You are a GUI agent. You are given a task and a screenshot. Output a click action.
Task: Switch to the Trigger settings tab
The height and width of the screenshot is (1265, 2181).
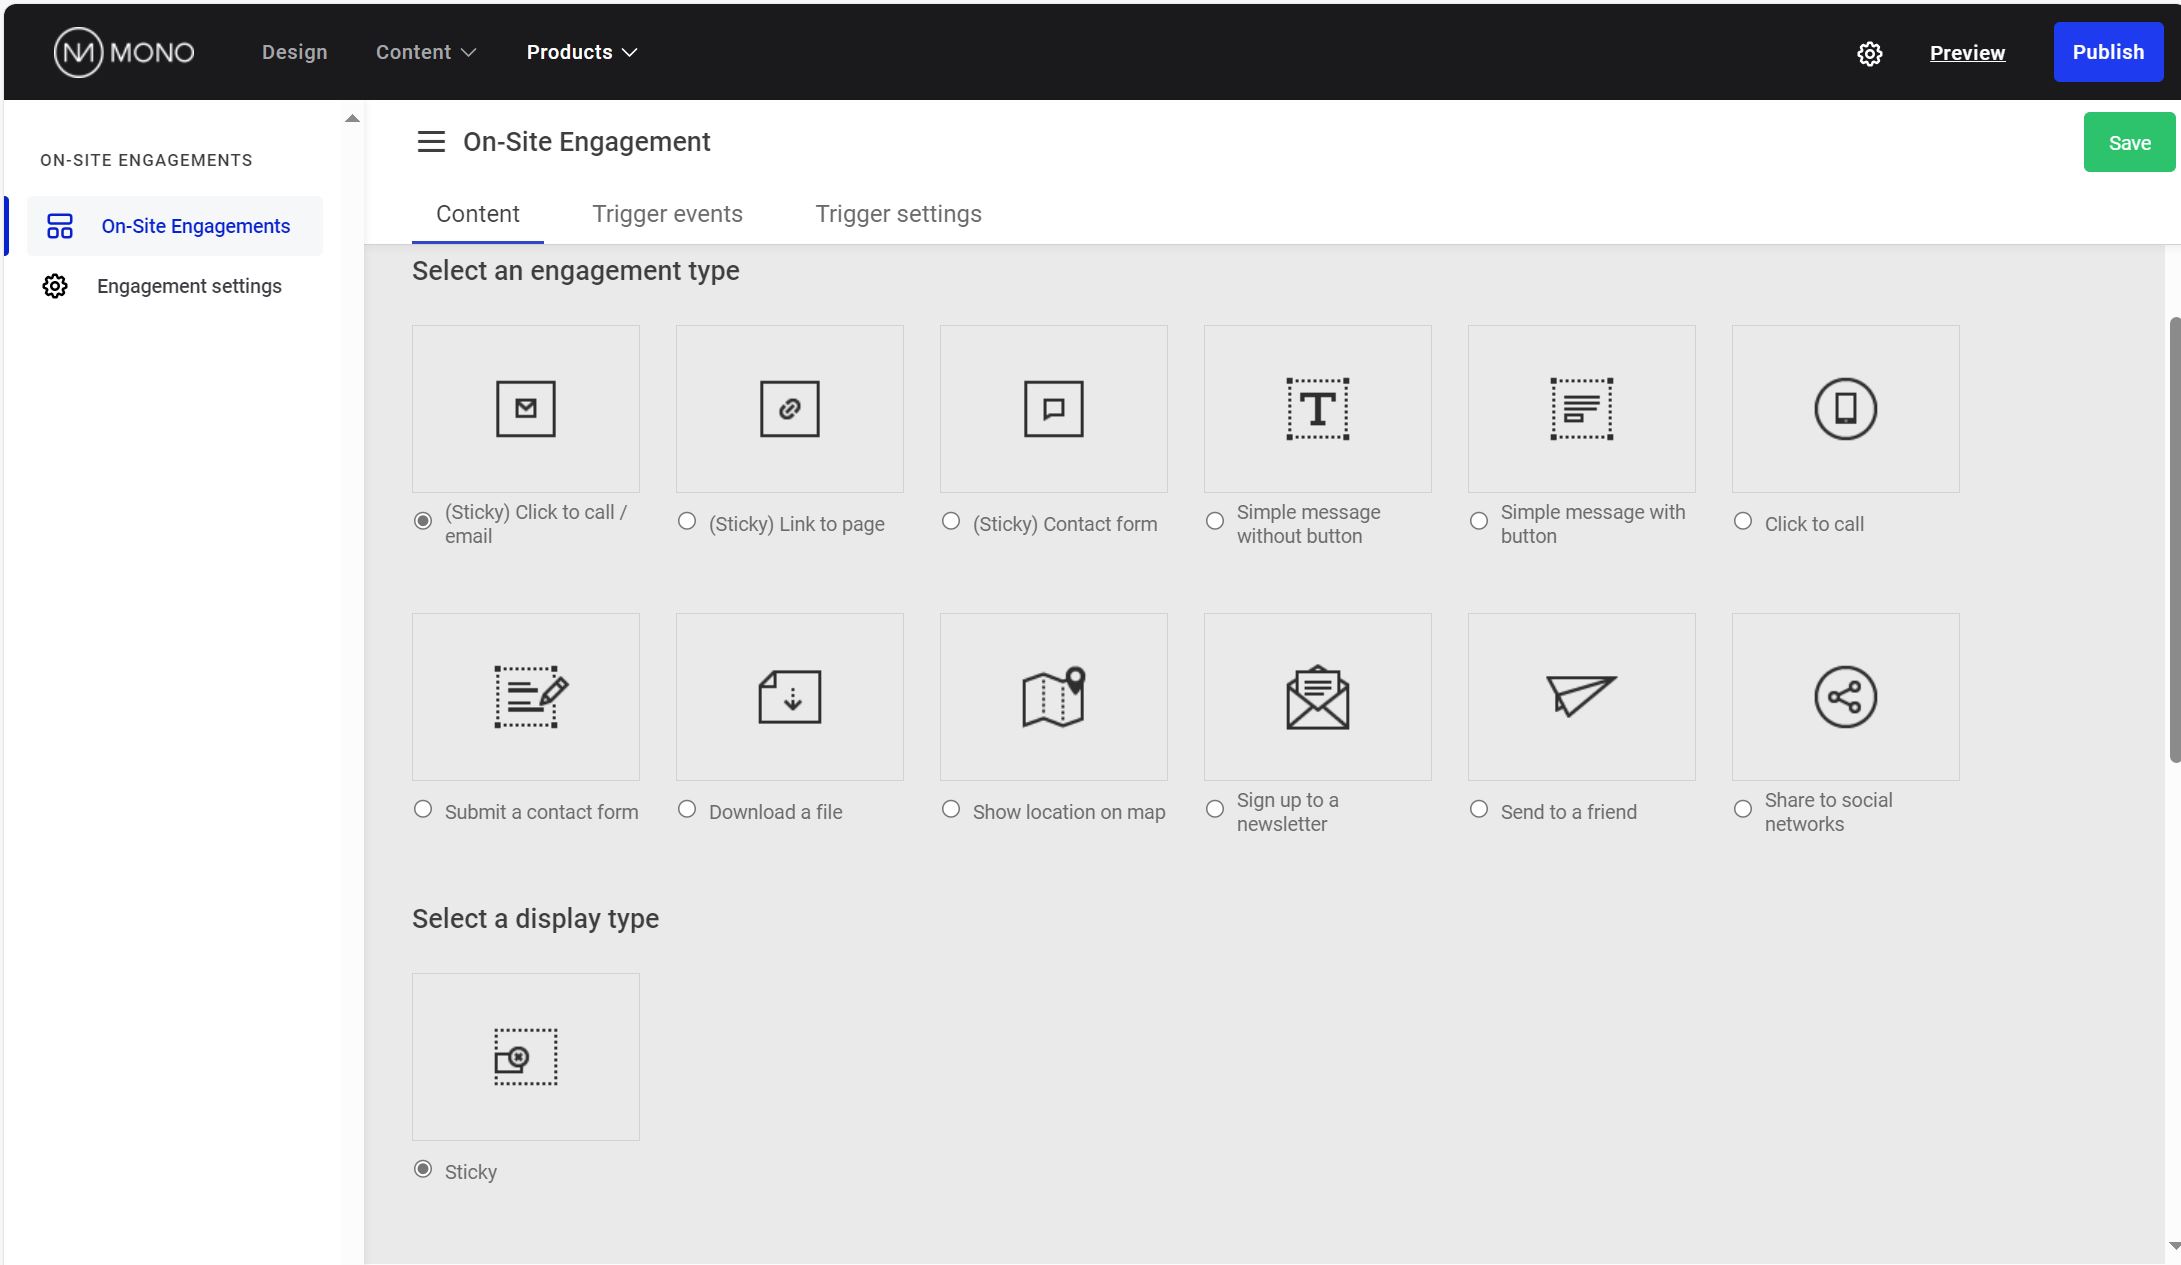898,214
